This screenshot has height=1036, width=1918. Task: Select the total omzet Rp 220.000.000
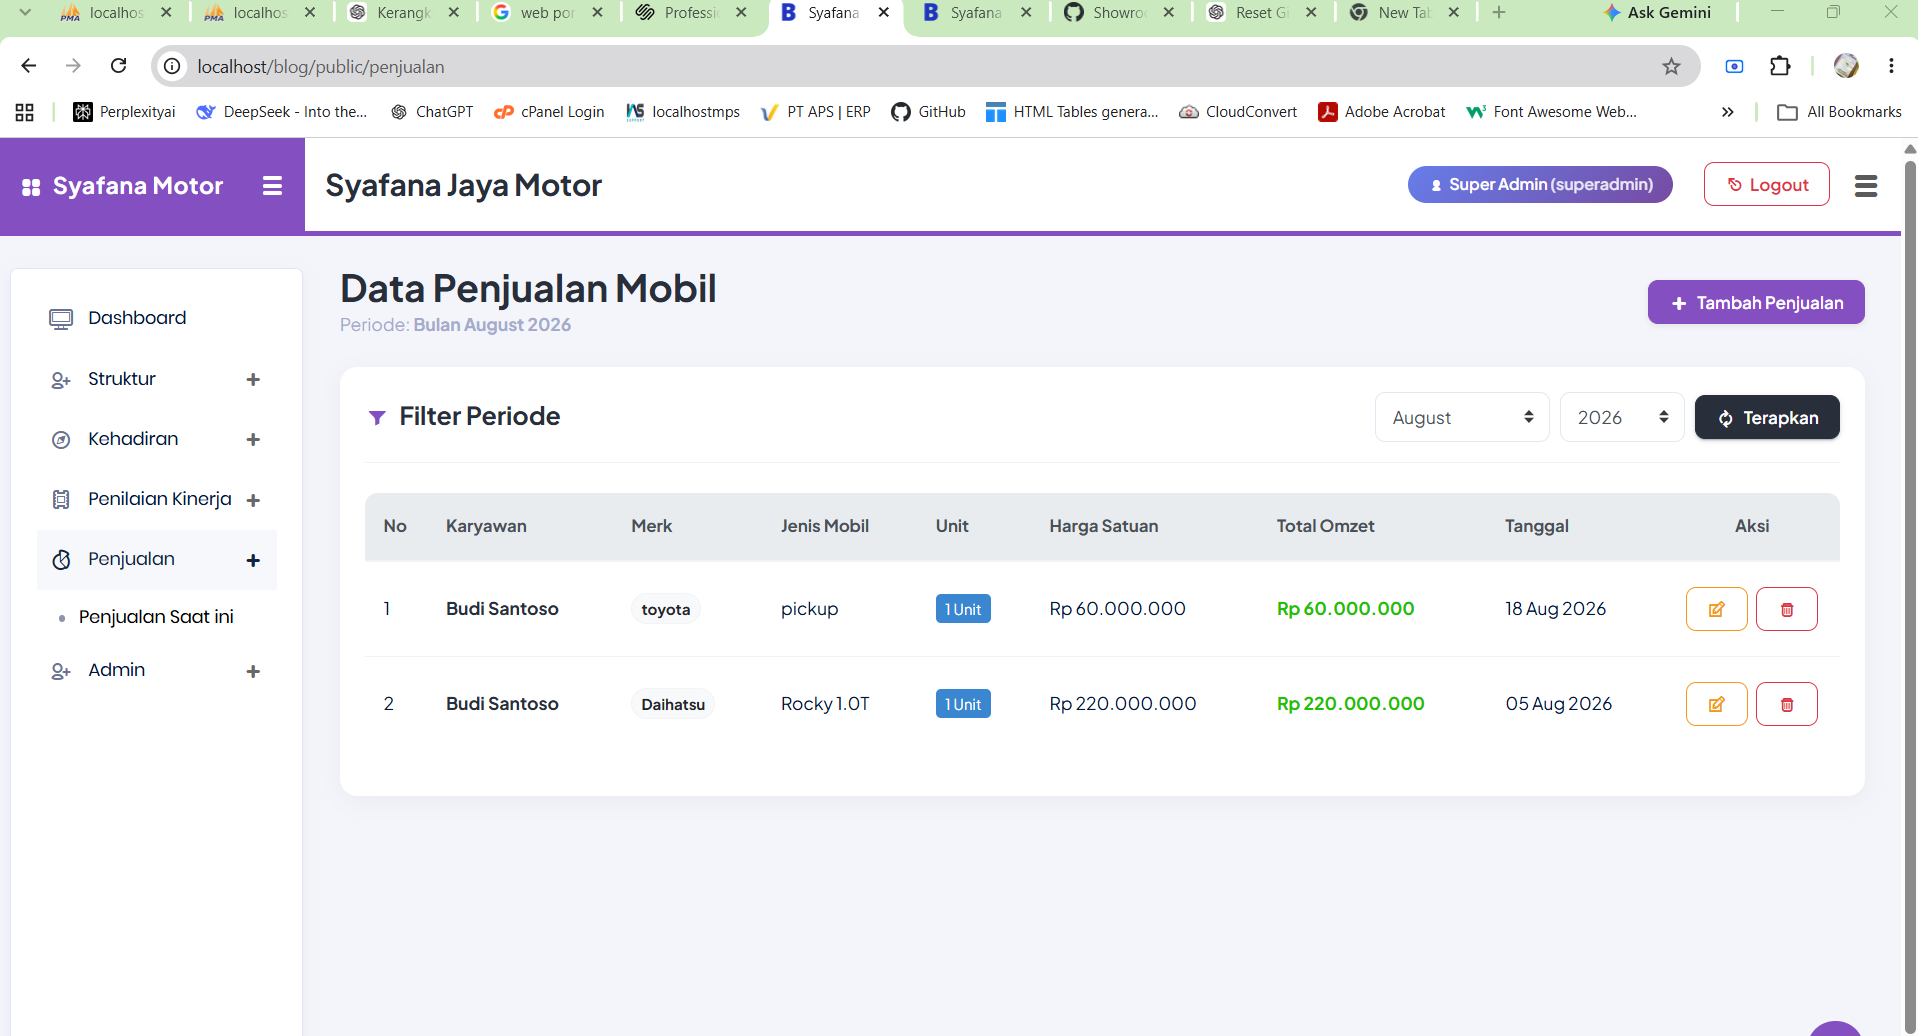(1350, 704)
